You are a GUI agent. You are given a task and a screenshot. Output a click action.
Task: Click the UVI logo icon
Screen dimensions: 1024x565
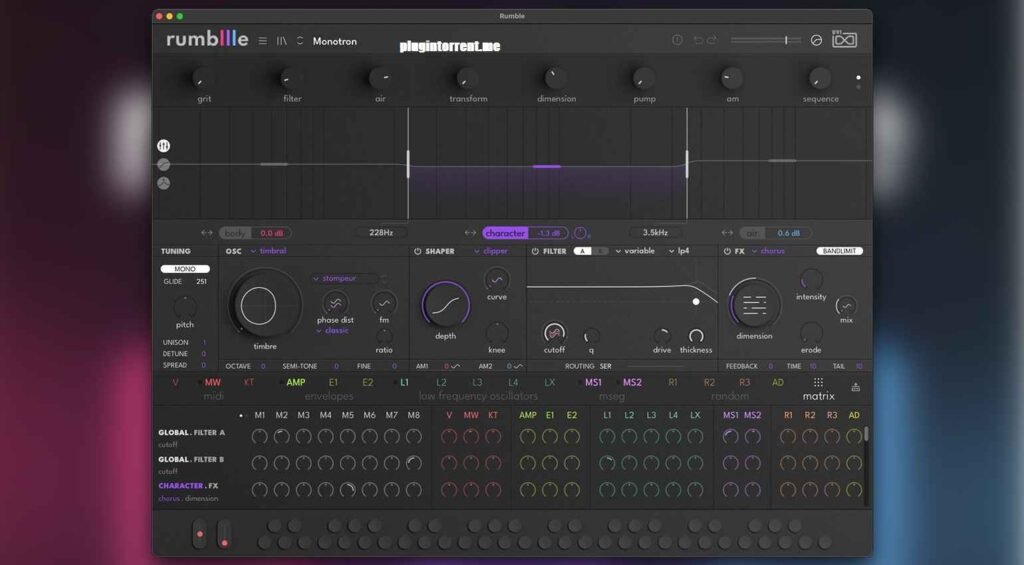(x=844, y=39)
